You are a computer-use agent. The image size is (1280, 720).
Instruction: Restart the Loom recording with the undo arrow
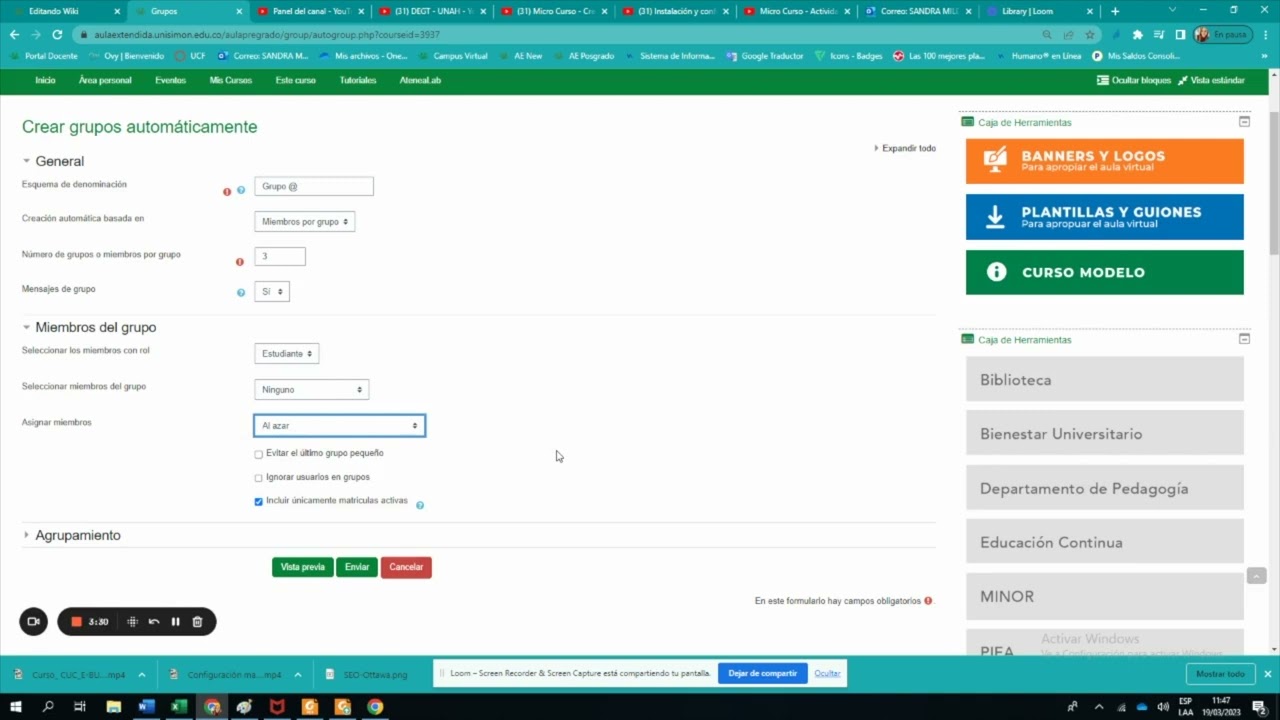154,622
